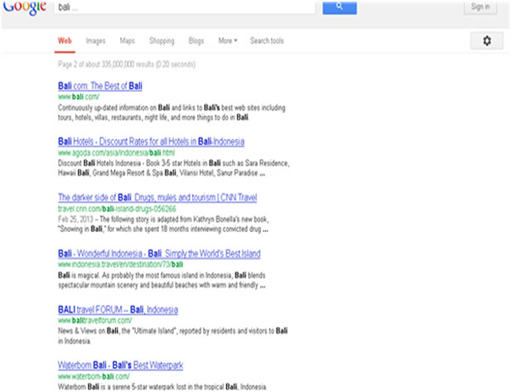520x392 pixels.
Task: Click snippet starting Bali is magical
Action: pyautogui.click(x=162, y=280)
